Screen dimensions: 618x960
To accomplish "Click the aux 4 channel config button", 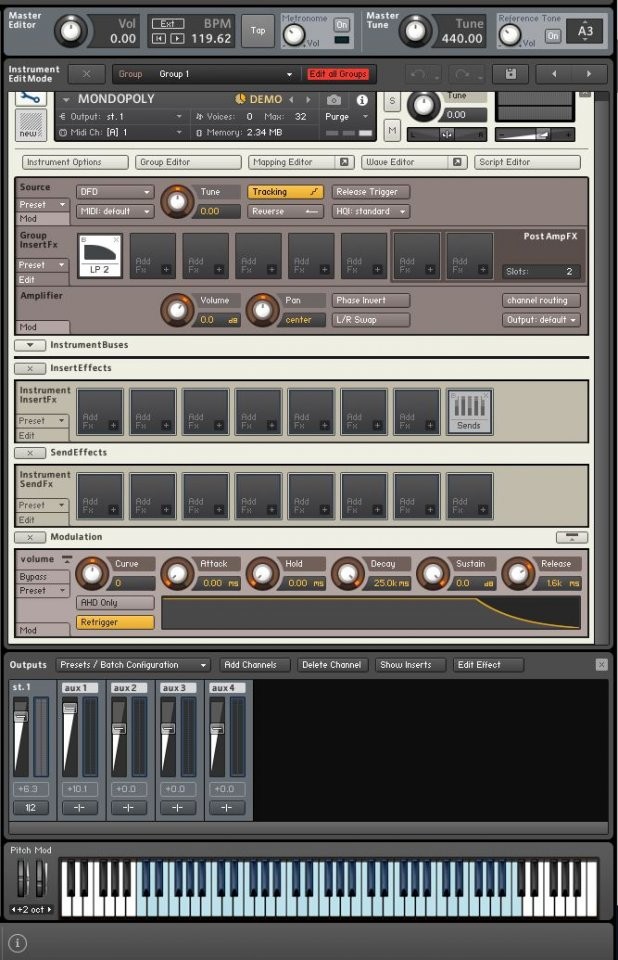I will pyautogui.click(x=226, y=808).
